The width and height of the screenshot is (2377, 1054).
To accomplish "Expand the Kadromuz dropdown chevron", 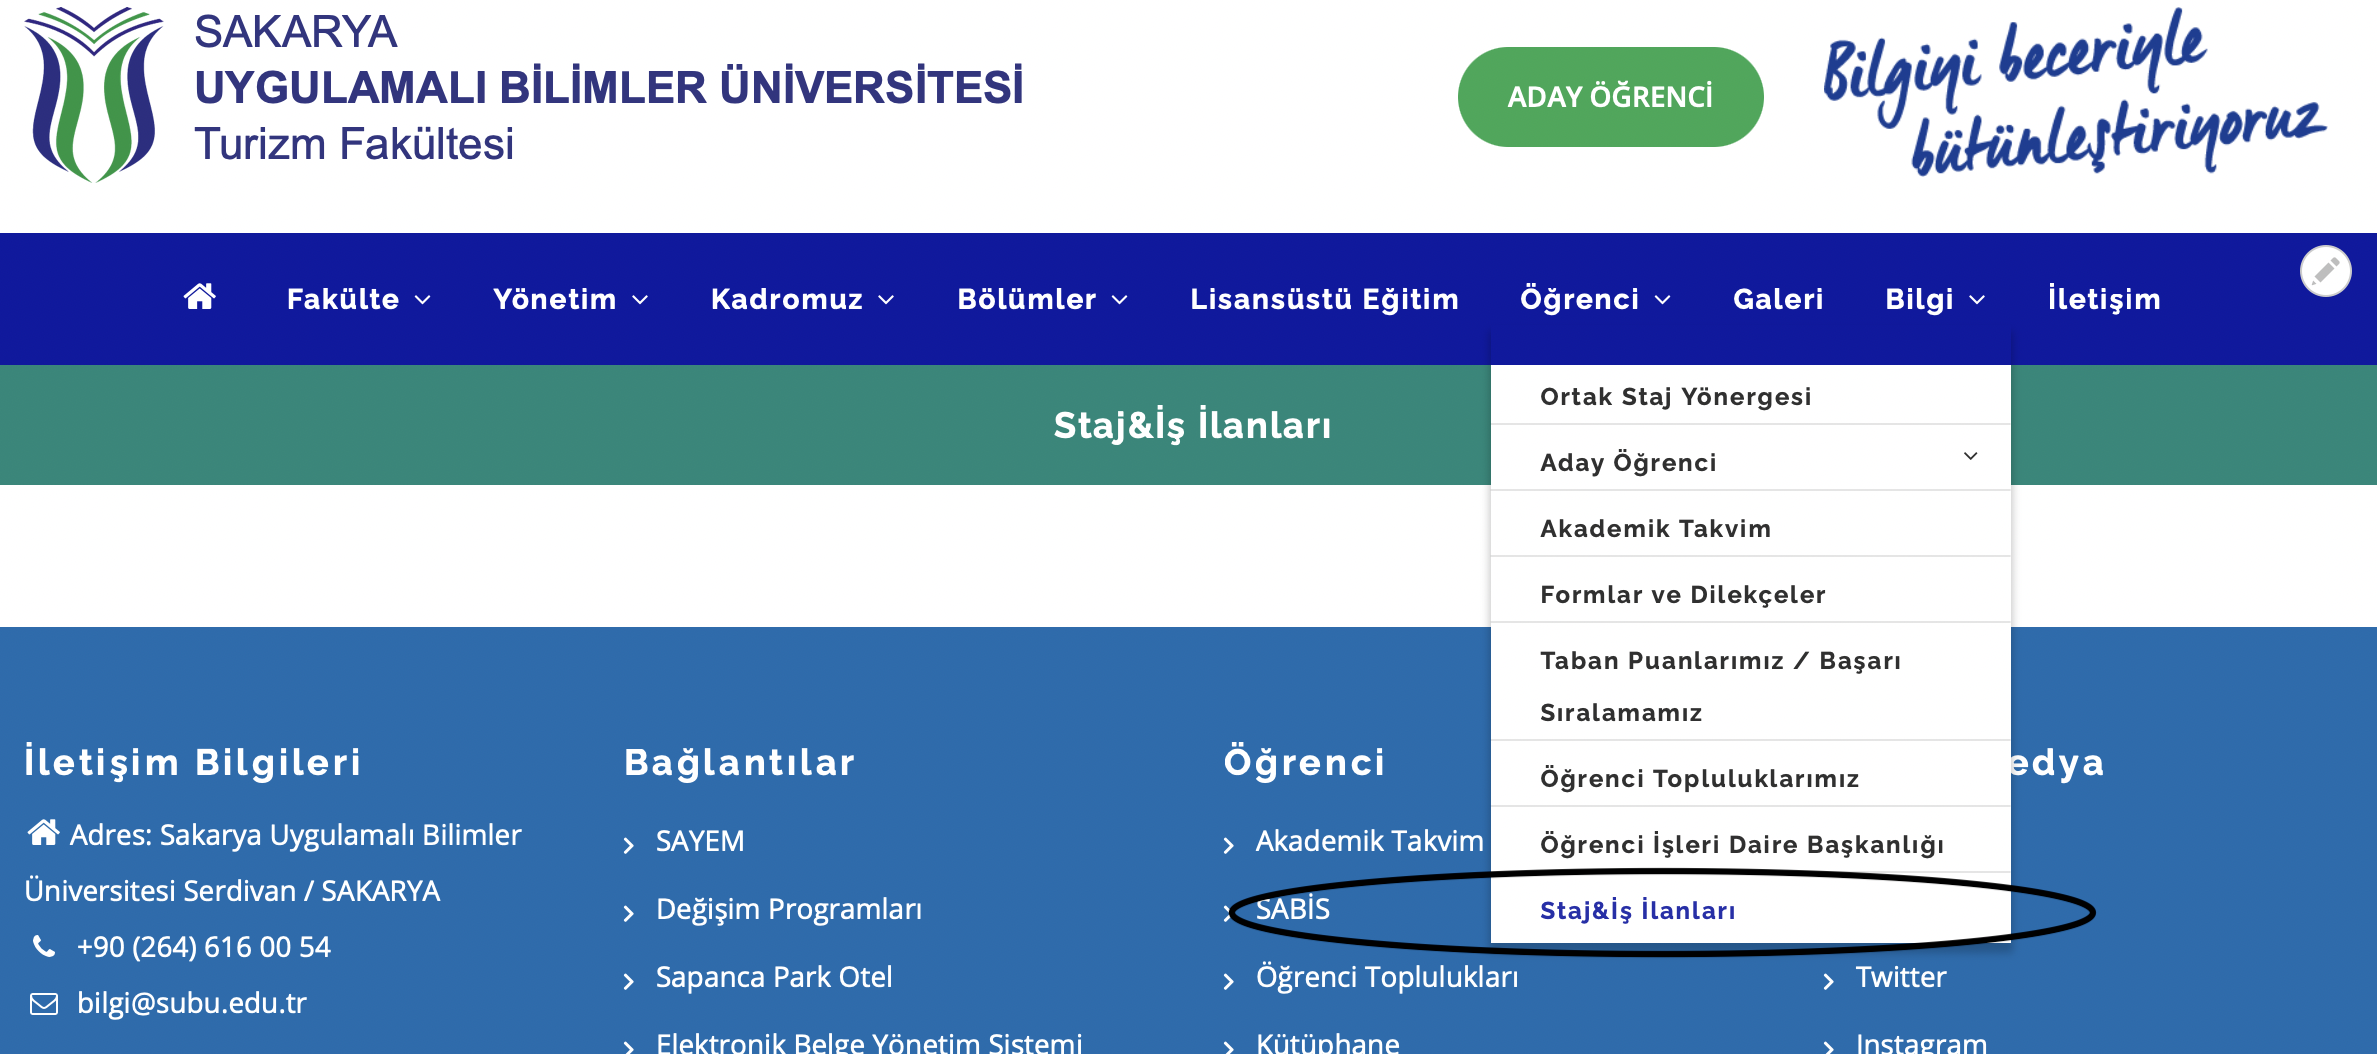I will point(886,300).
